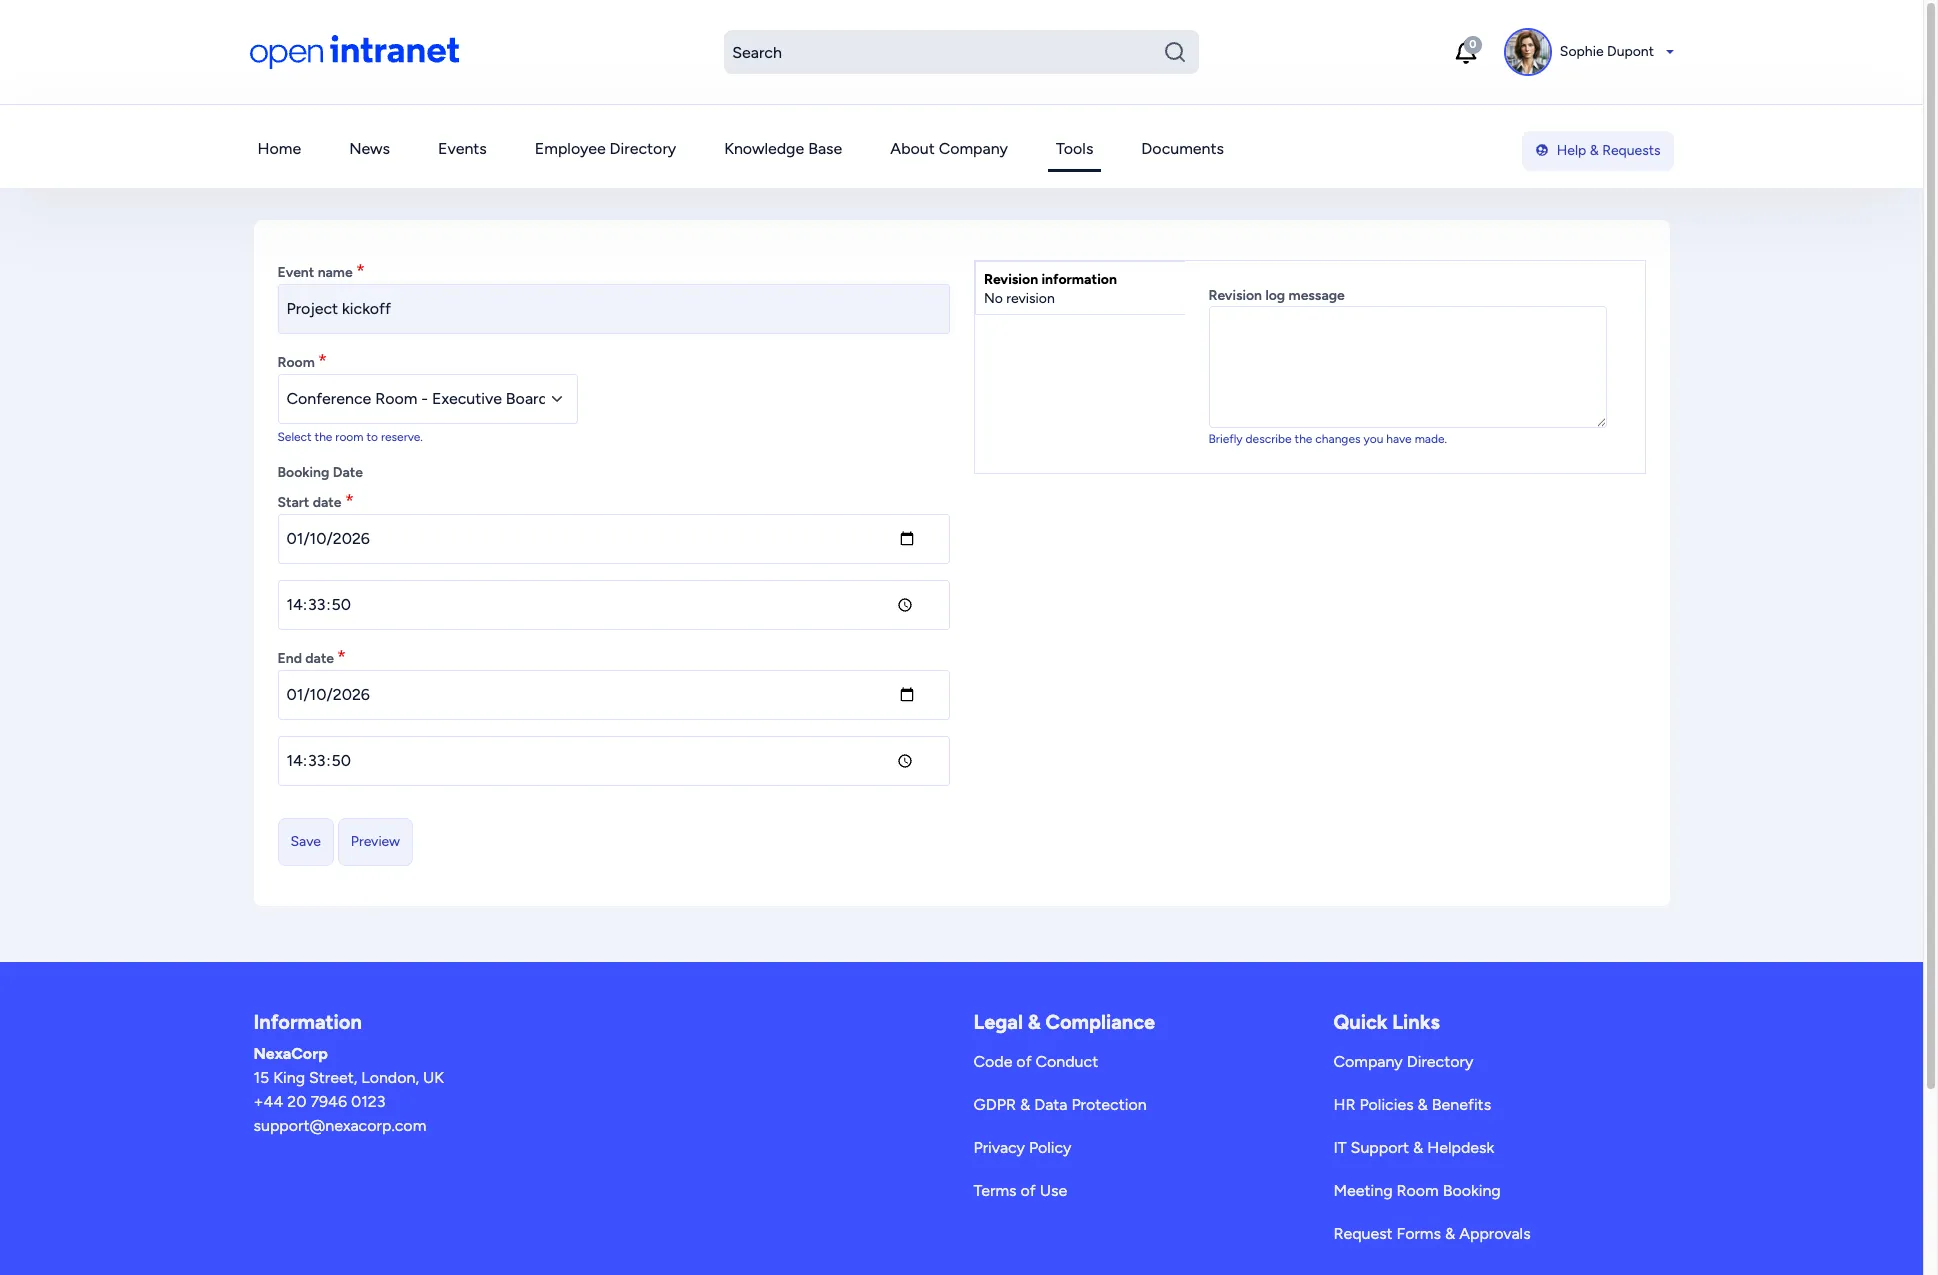Open the notifications bell
Image resolution: width=1938 pixels, height=1275 pixels.
point(1466,52)
